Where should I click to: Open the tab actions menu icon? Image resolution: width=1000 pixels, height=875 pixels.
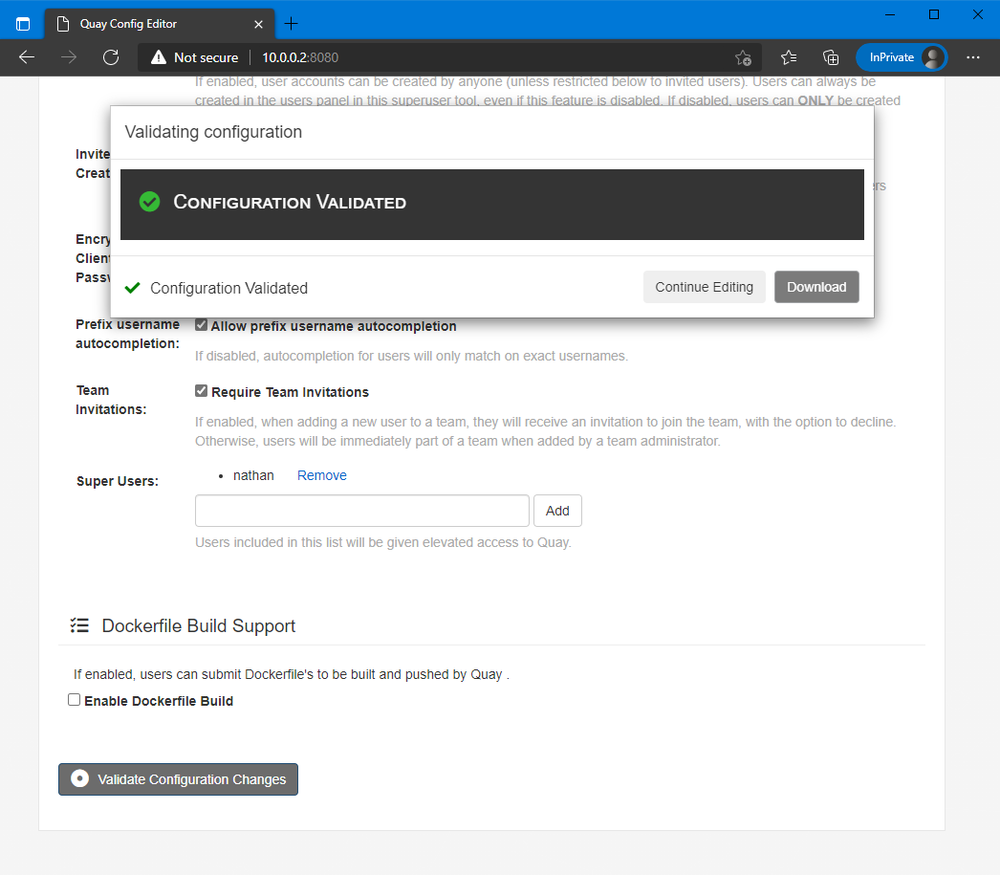coord(23,24)
